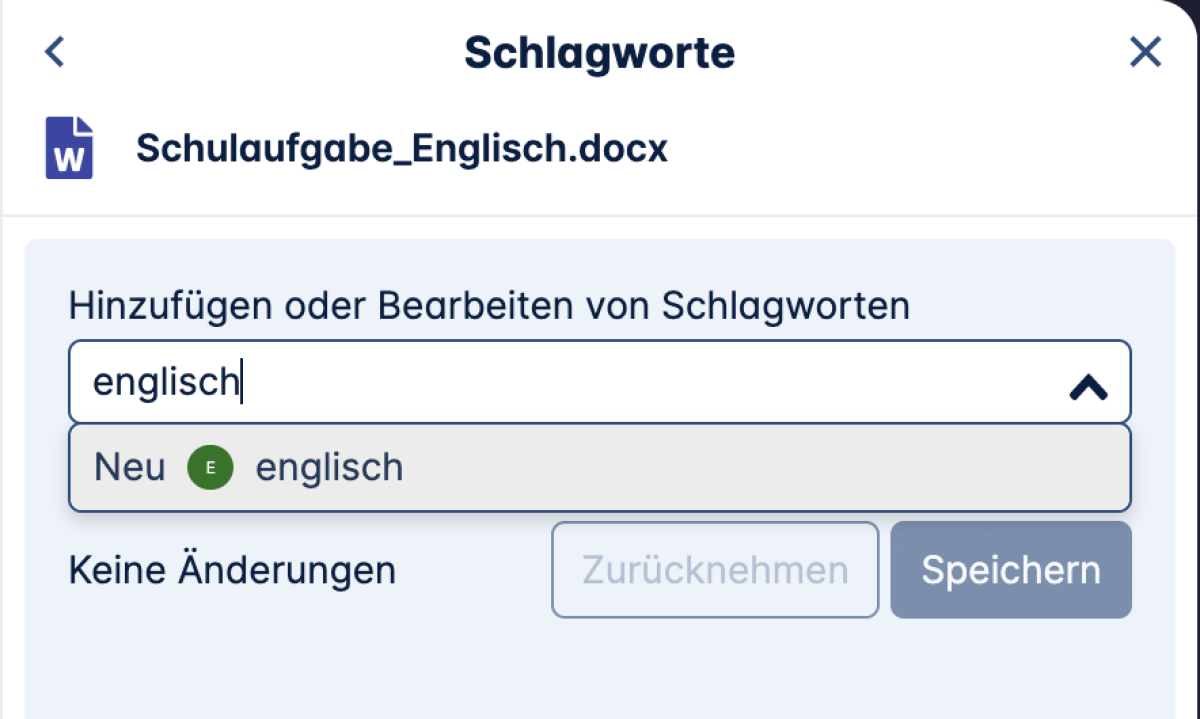Click the Word document file icon
Viewport: 1200px width, 719px height.
point(69,148)
